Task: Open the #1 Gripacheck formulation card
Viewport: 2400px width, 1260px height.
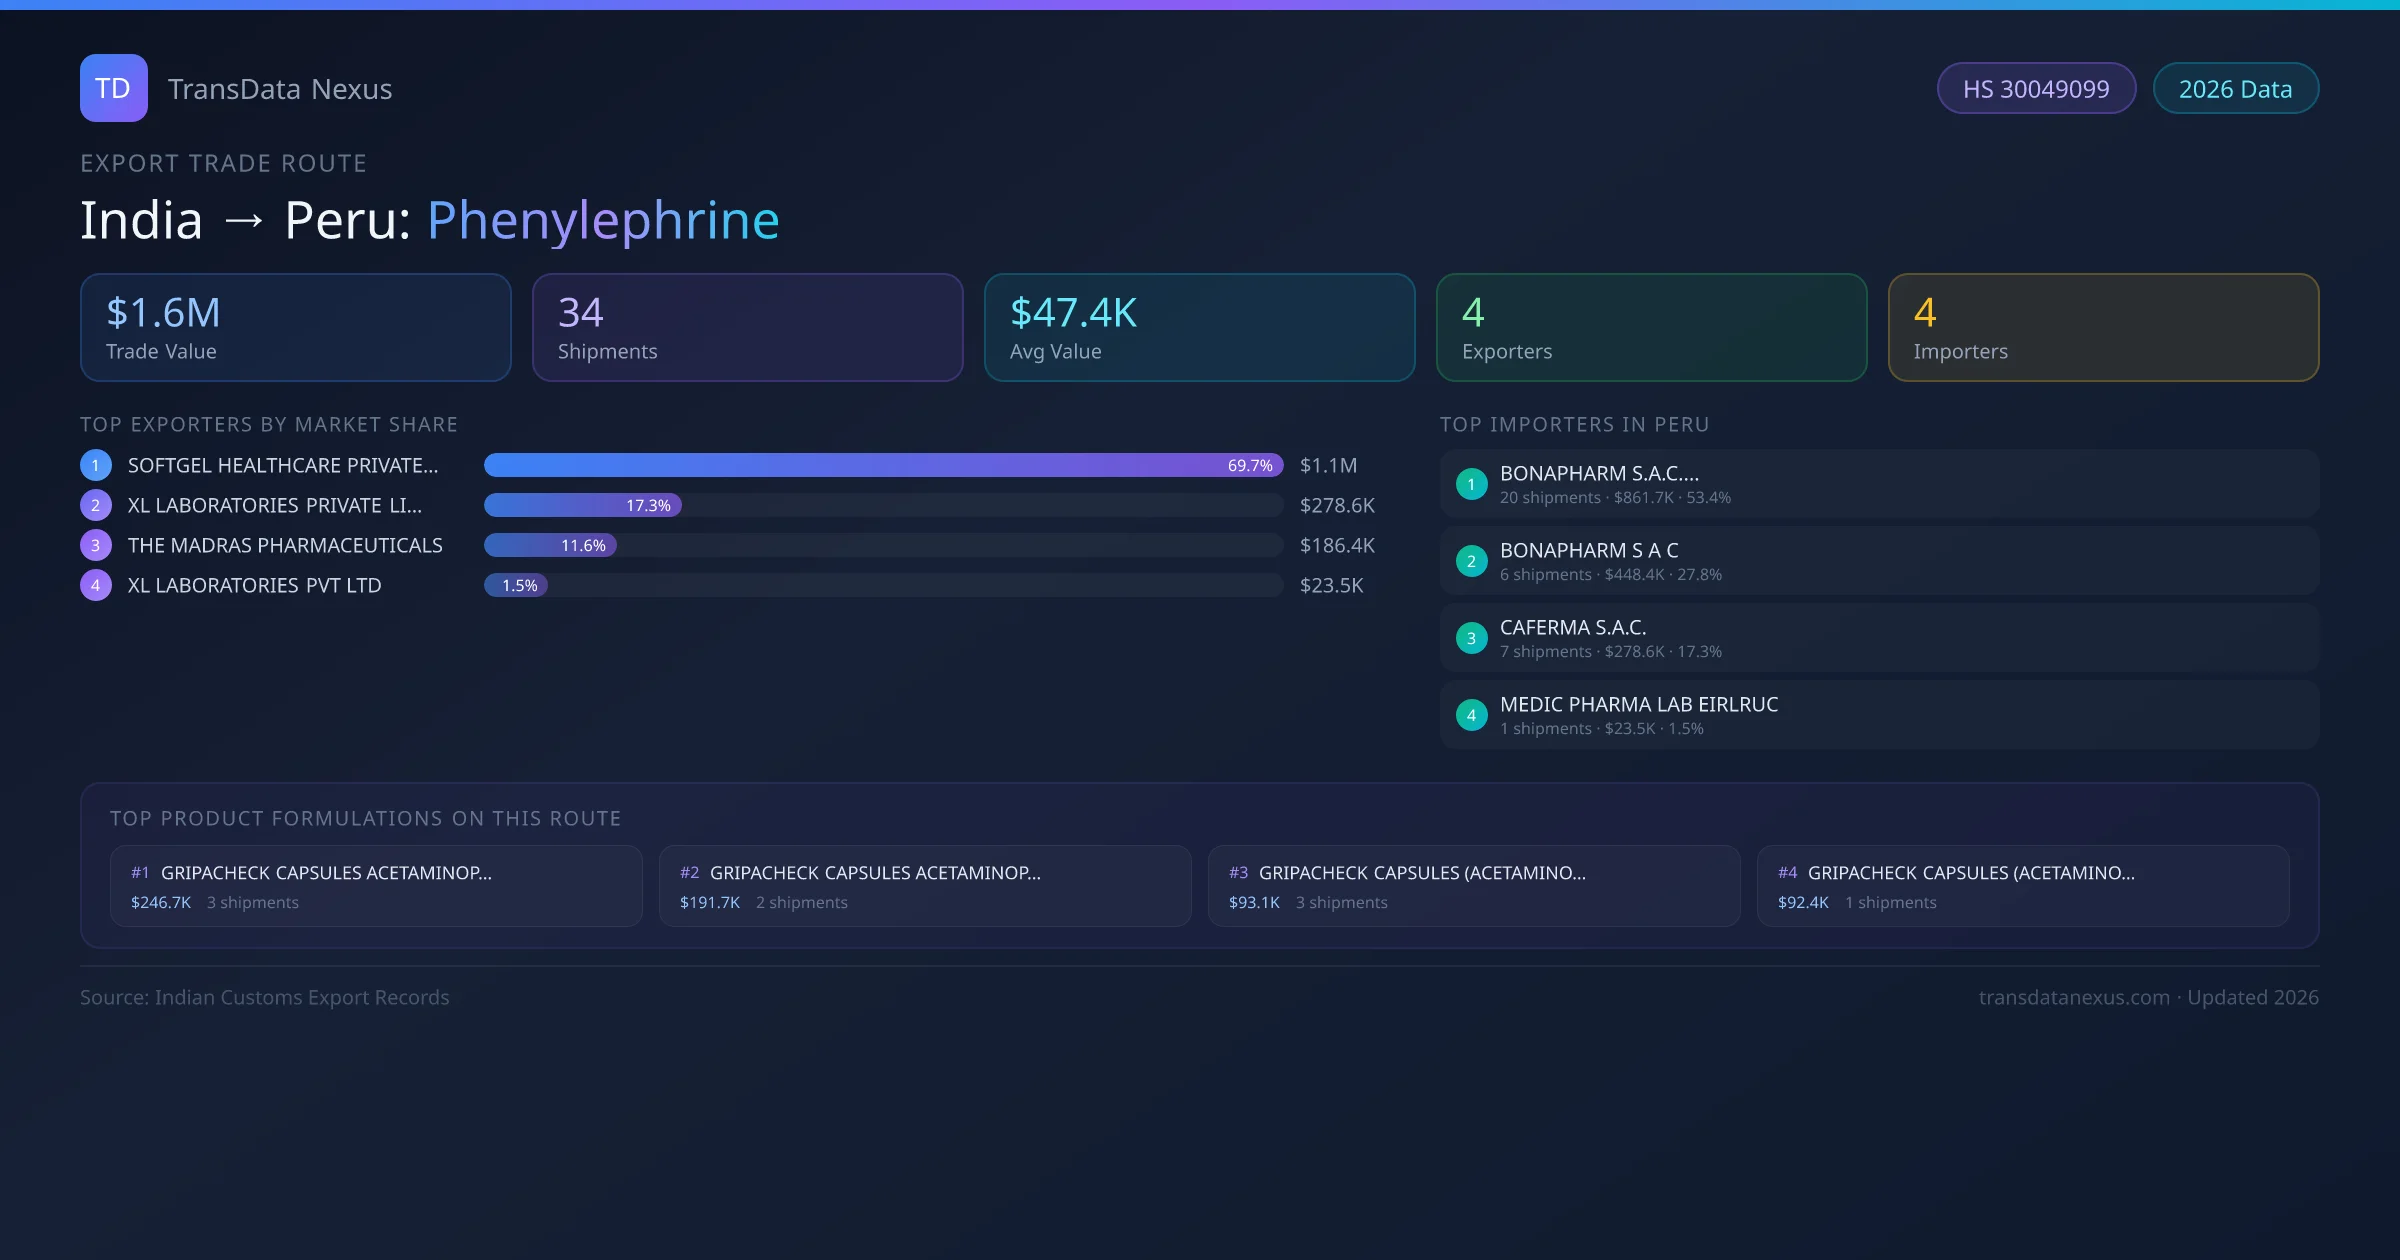Action: tap(376, 886)
